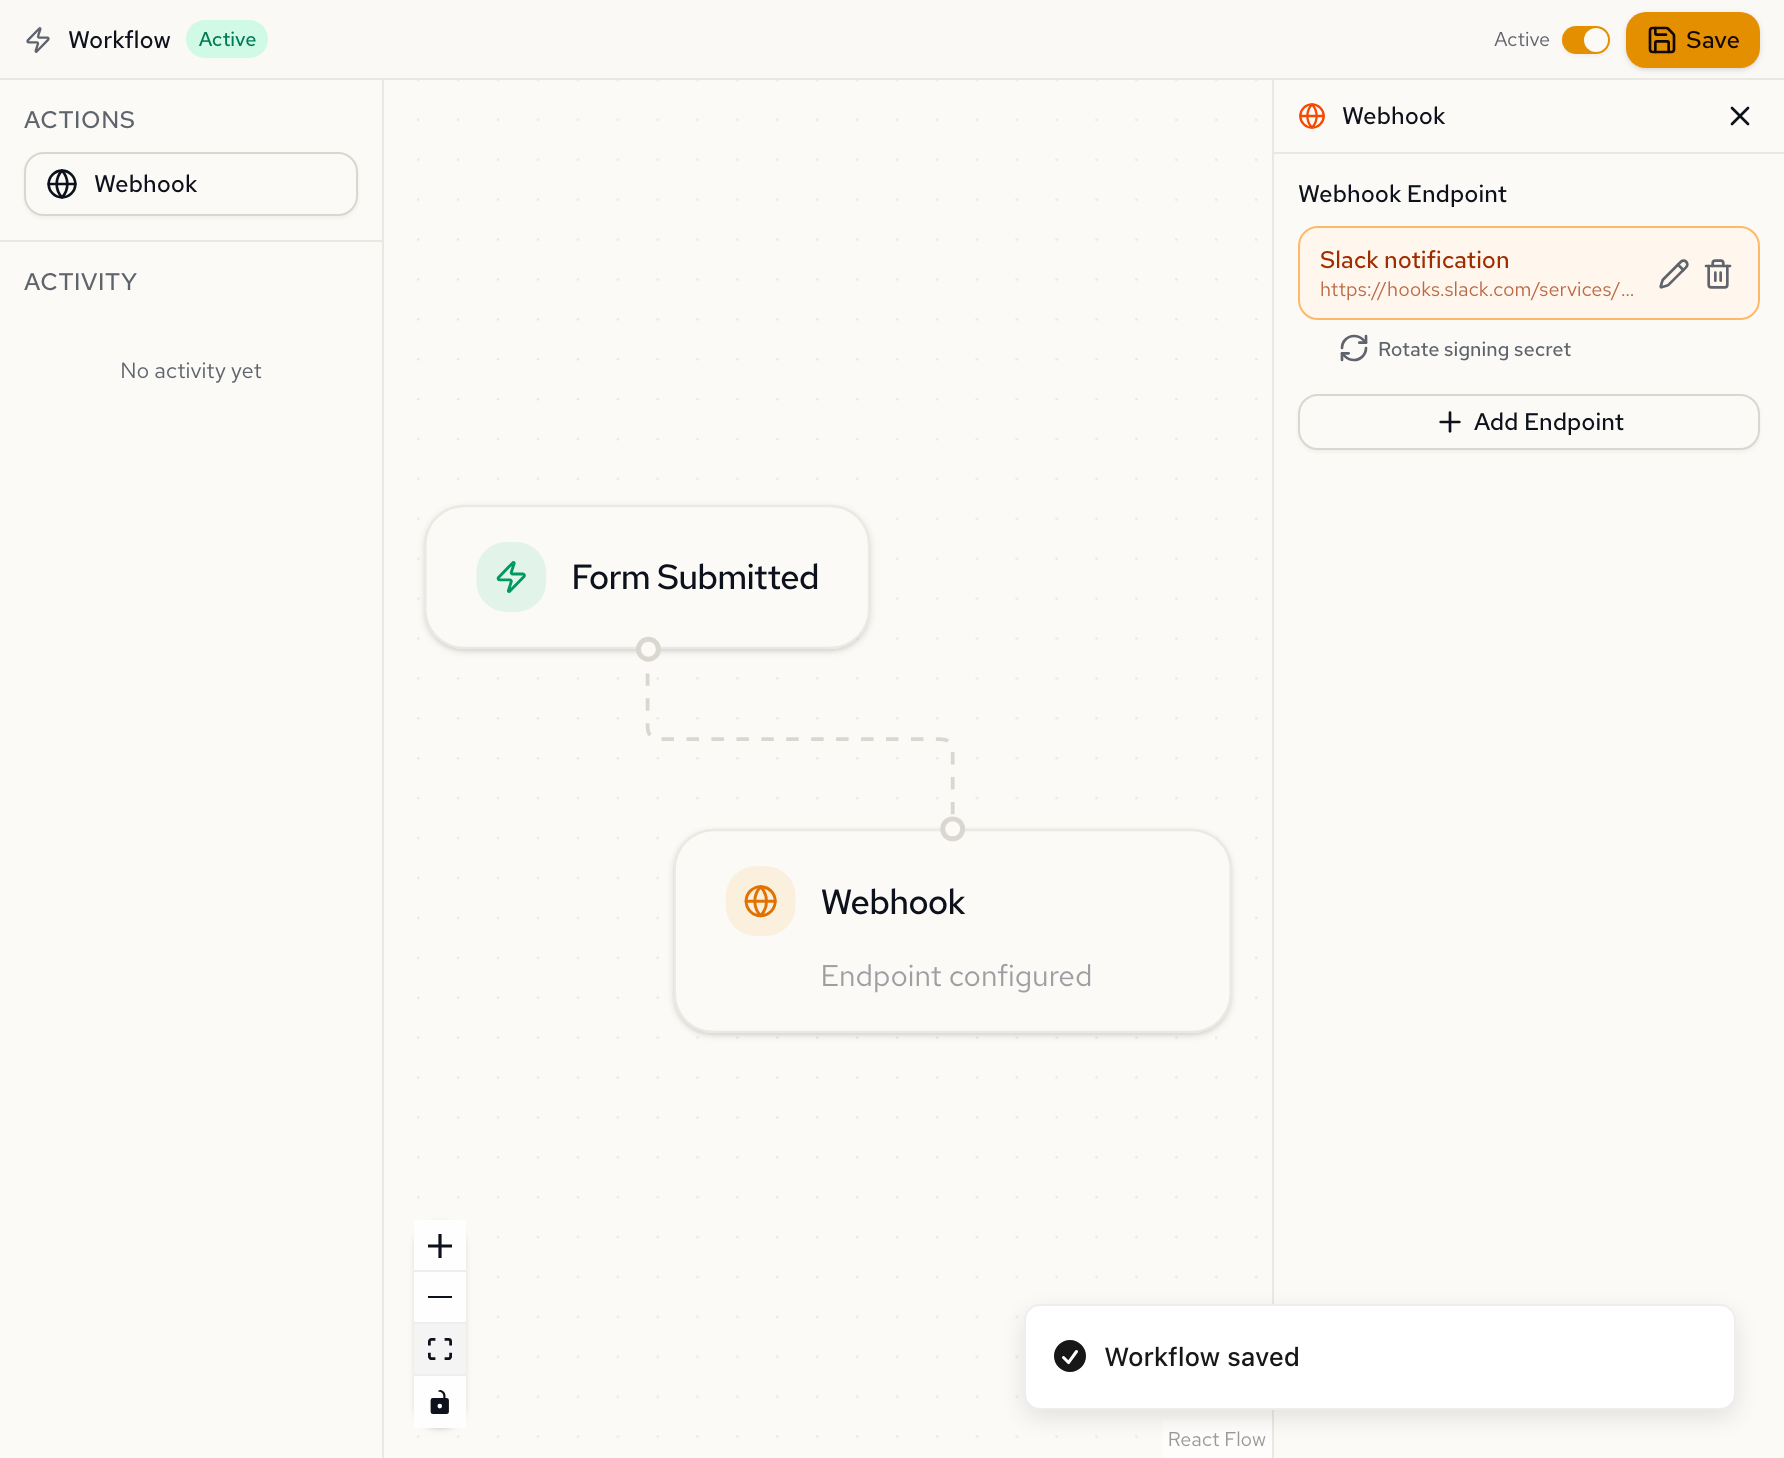
Task: Select the globe icon on the Webhook node
Action: (x=760, y=901)
